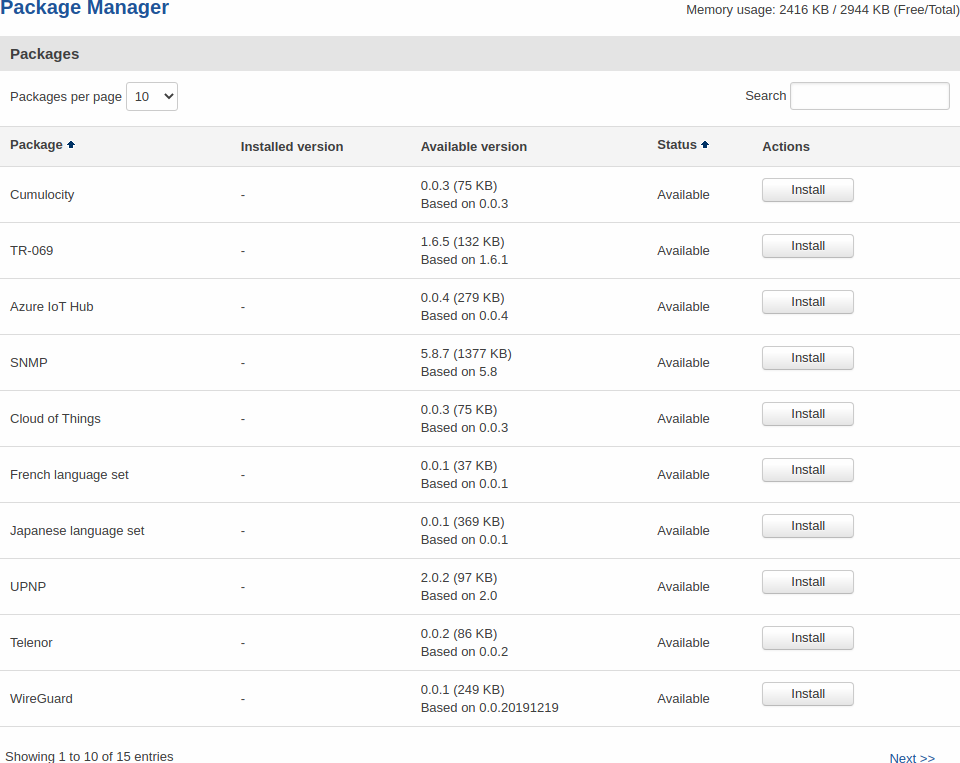Screen dimensions: 960x763
Task: Install the WireGuard package
Action: click(807, 694)
